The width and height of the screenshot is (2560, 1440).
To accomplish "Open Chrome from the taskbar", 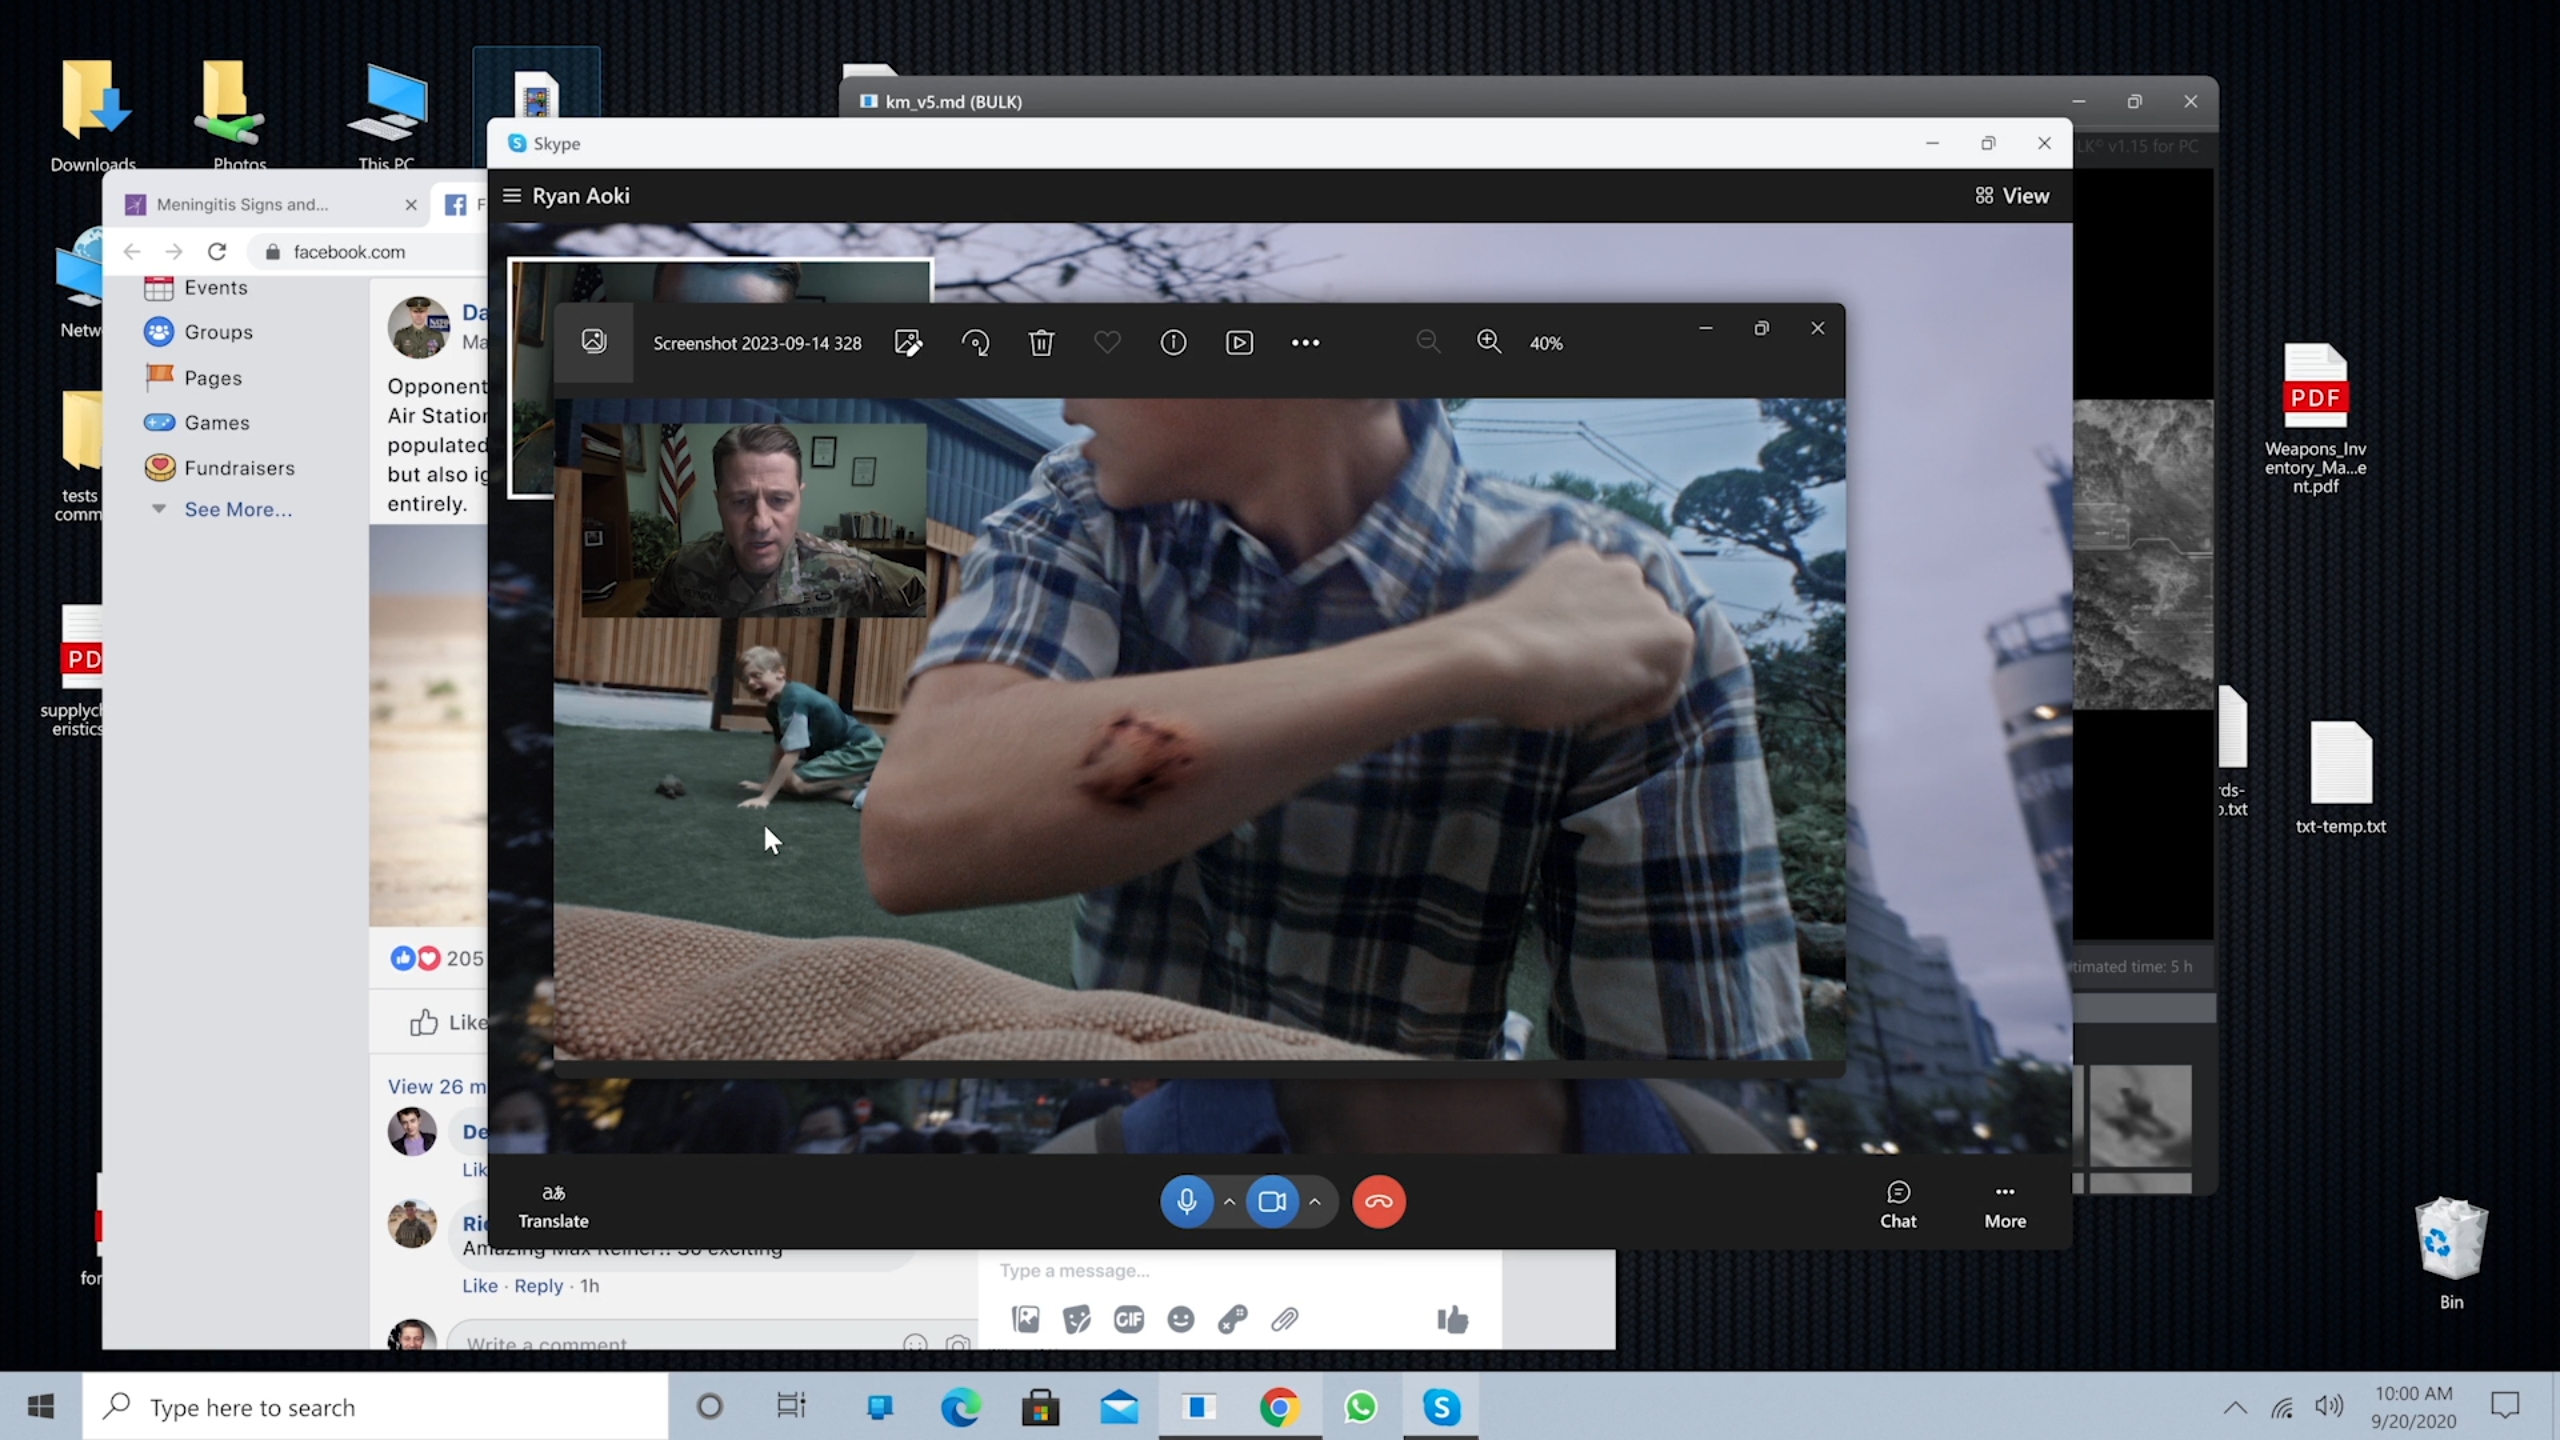I will [1279, 1407].
